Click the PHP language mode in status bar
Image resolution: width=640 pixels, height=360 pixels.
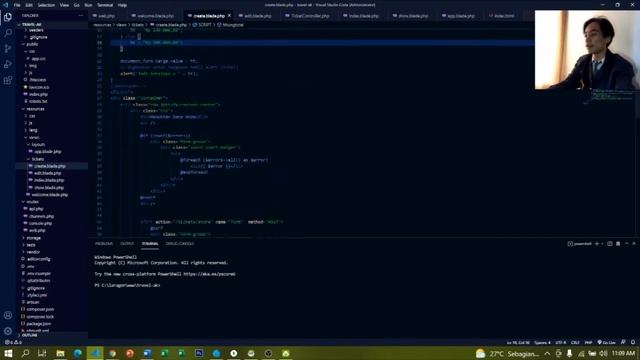click(x=588, y=342)
